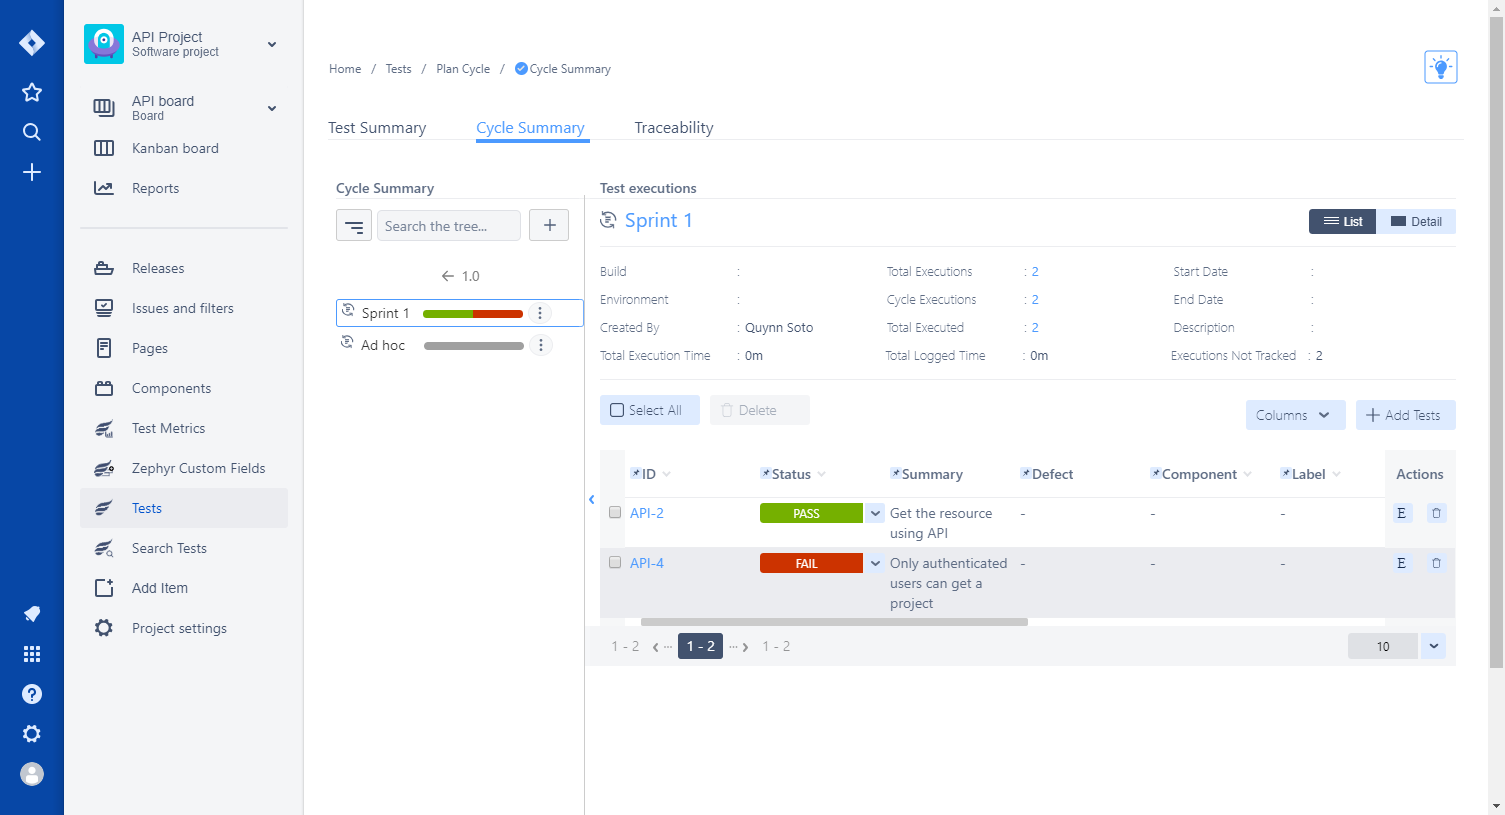Expand the API Project switcher chevron
1505x815 pixels.
[x=271, y=44]
